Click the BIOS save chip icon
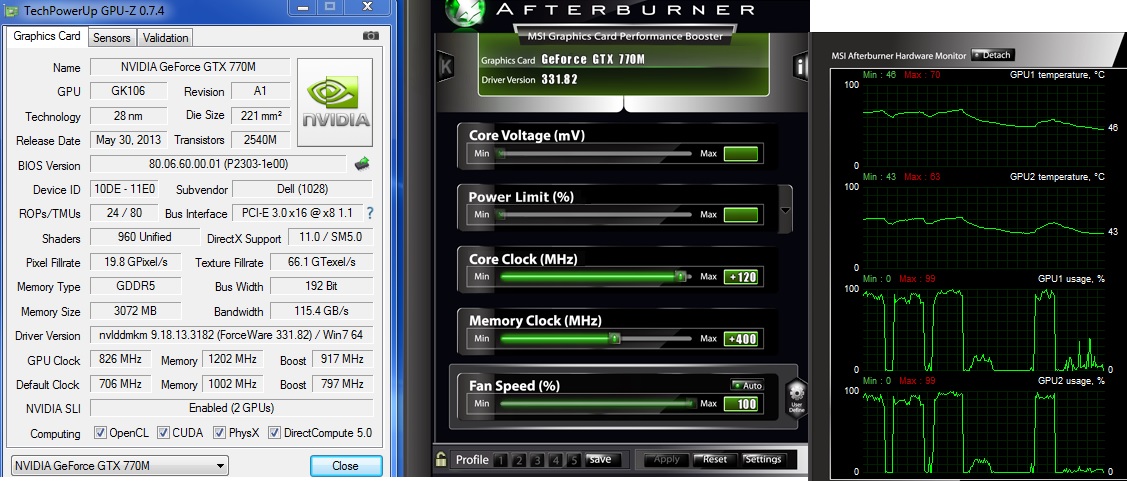This screenshot has width=1127, height=481. 362,164
